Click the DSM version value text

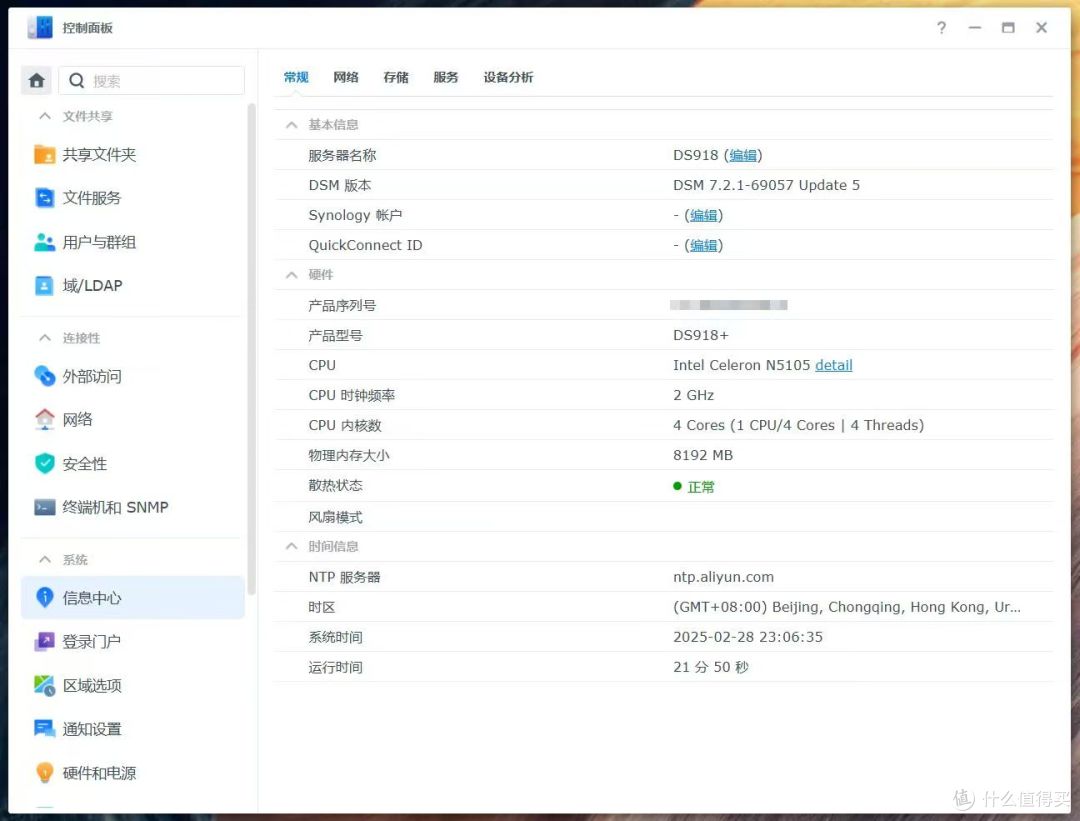pos(766,185)
